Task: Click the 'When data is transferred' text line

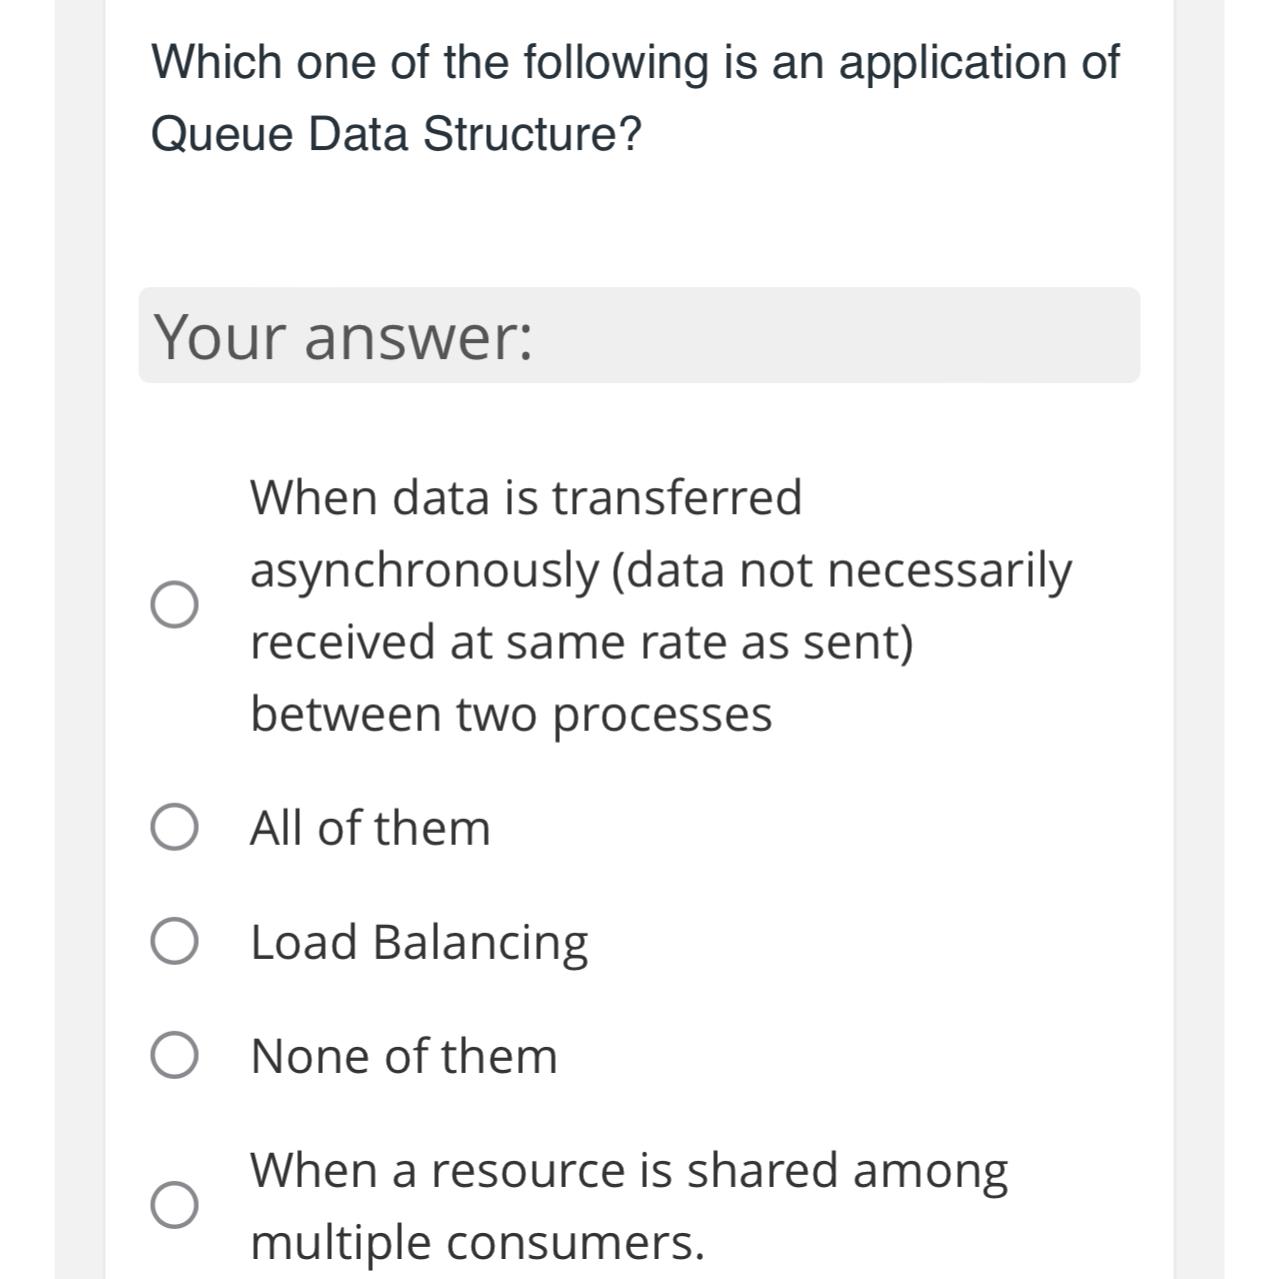Action: (526, 497)
